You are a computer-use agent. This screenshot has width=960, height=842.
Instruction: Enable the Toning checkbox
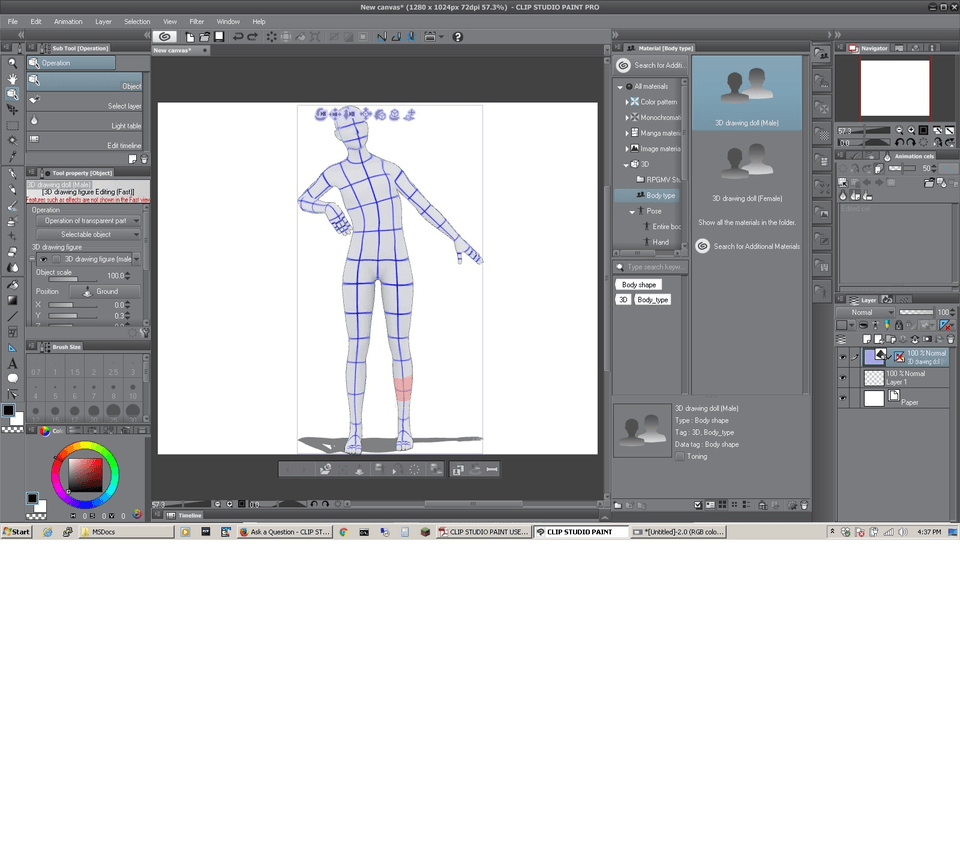680,456
